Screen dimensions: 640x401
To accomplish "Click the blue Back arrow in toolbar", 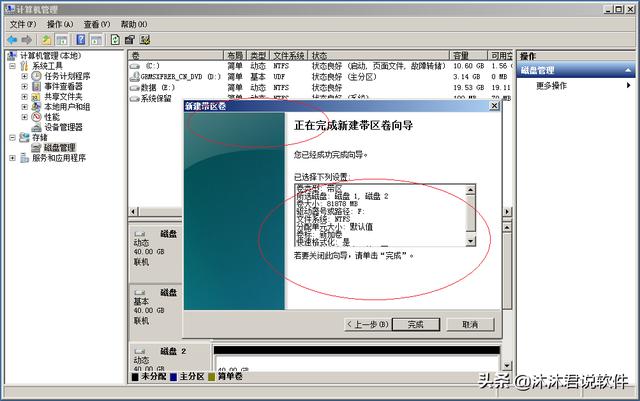I will (12, 40).
